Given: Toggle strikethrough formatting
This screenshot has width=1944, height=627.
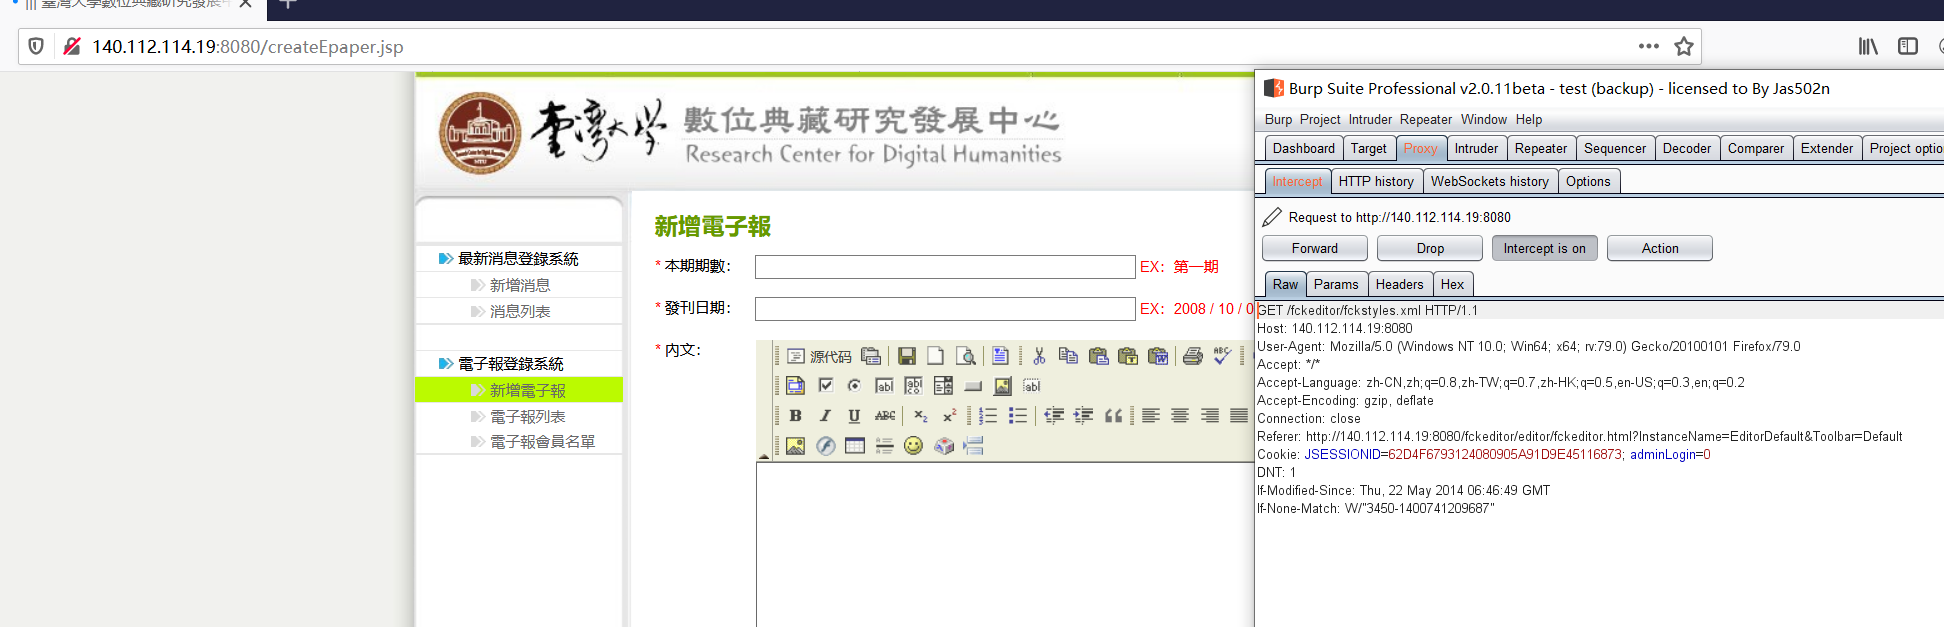Looking at the screenshot, I should (885, 416).
